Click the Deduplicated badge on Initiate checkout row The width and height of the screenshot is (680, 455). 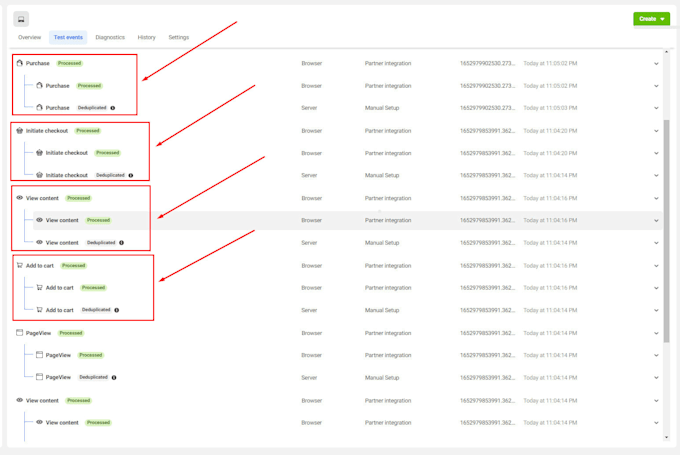(x=110, y=175)
